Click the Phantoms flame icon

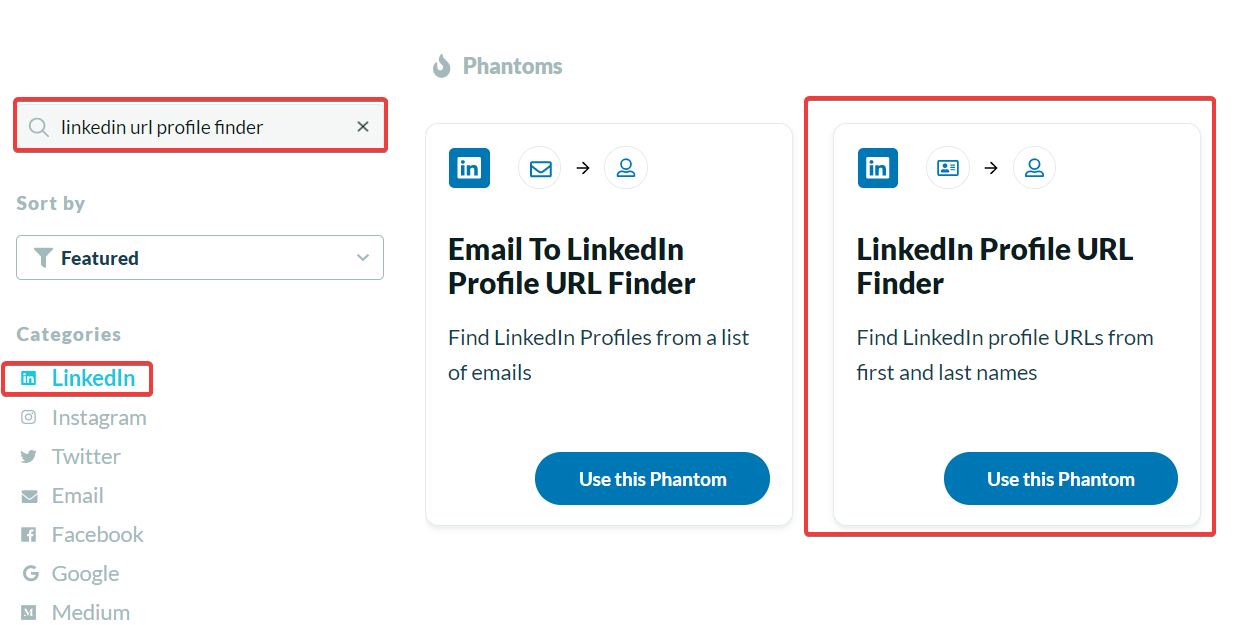tap(441, 66)
